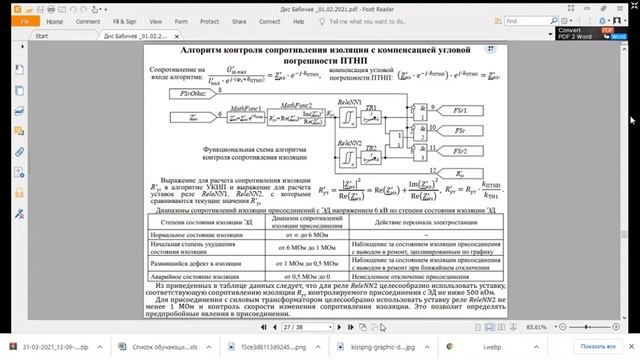
Task: Click the Open file icon in quick access toolbar
Action: tap(29, 9)
